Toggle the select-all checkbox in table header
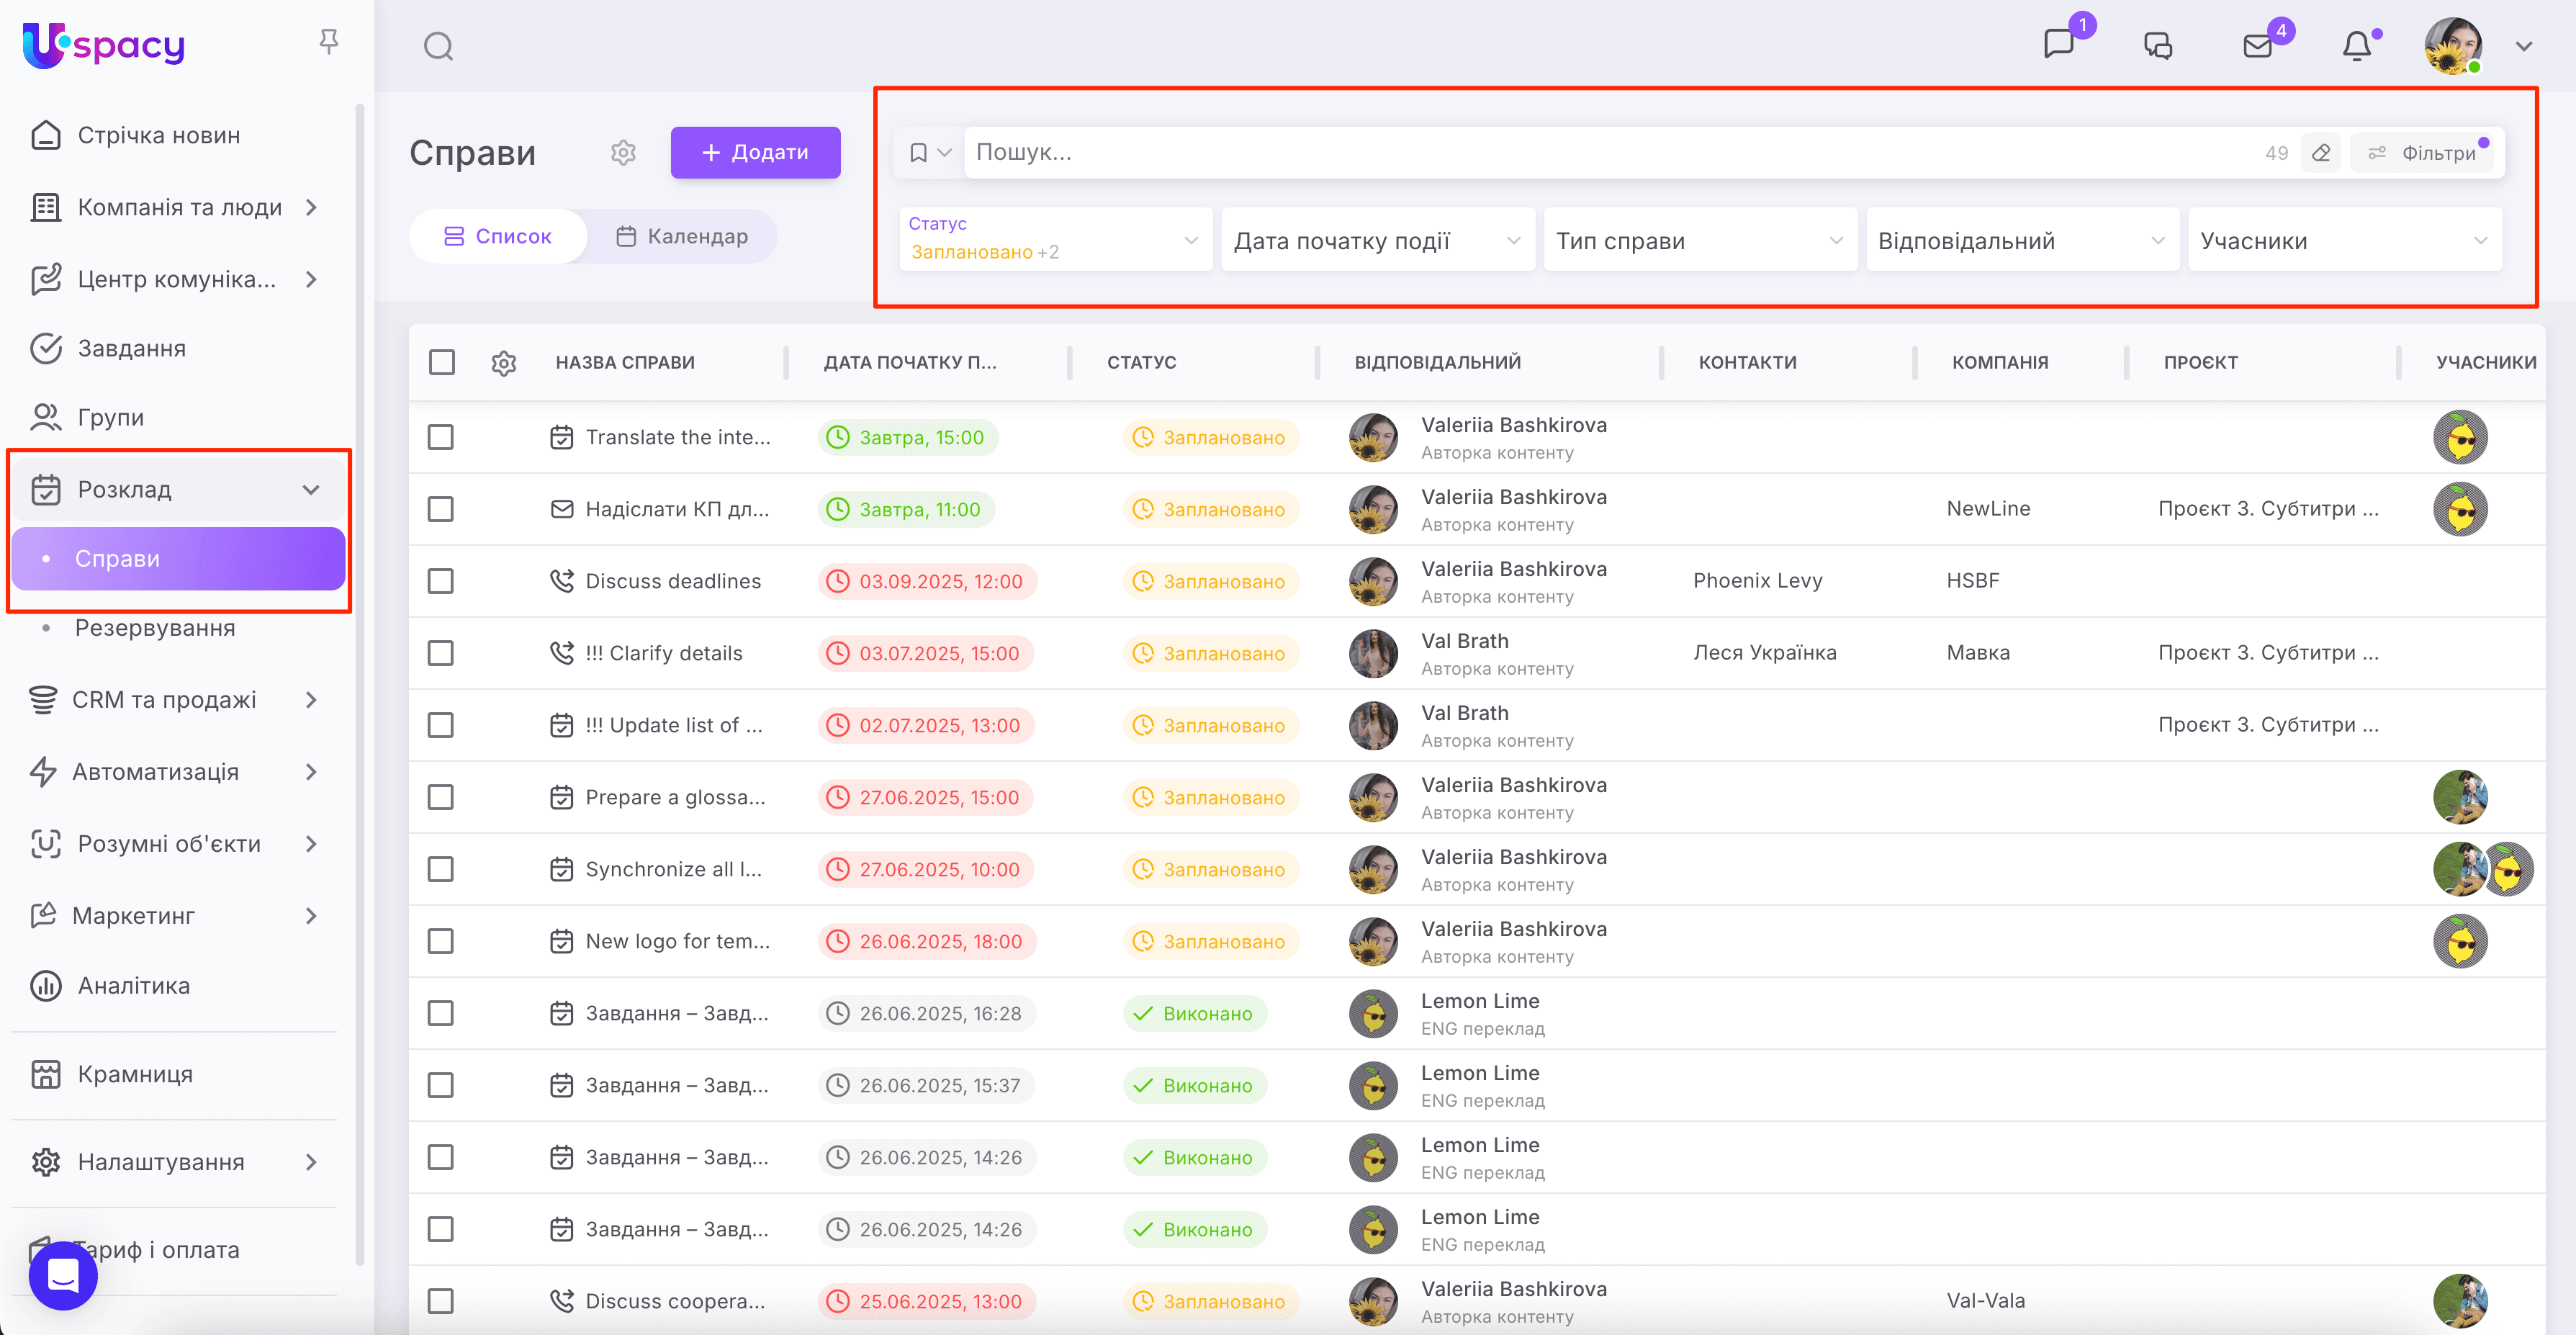Image resolution: width=2576 pixels, height=1335 pixels. point(441,362)
